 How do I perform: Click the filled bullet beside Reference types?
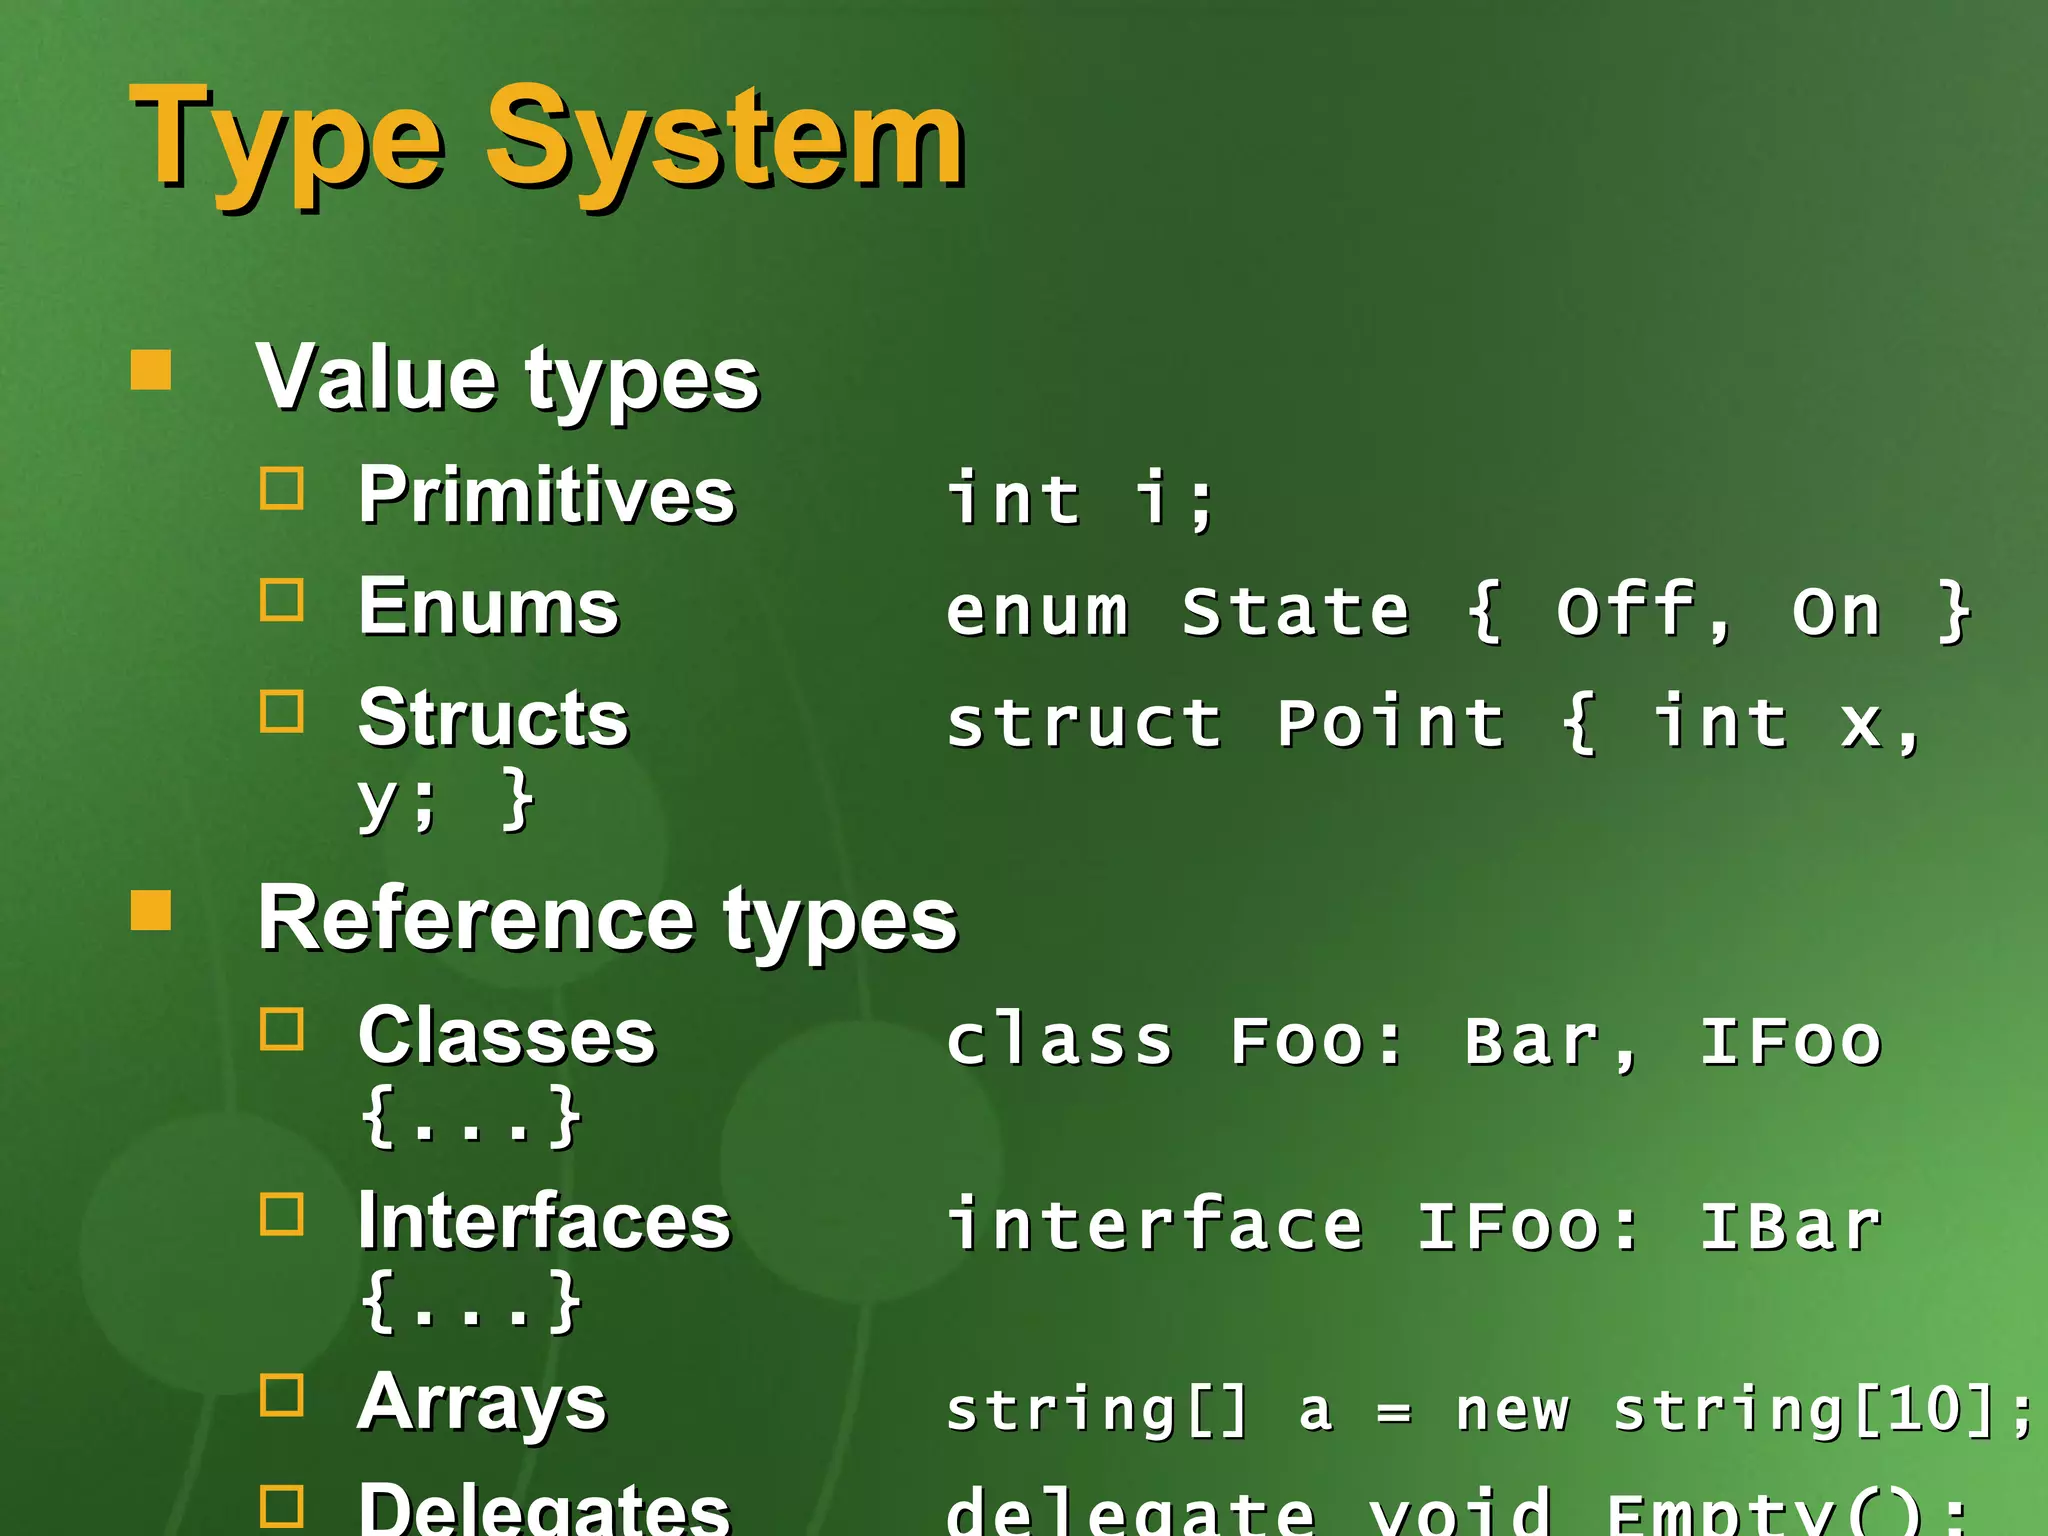(151, 910)
